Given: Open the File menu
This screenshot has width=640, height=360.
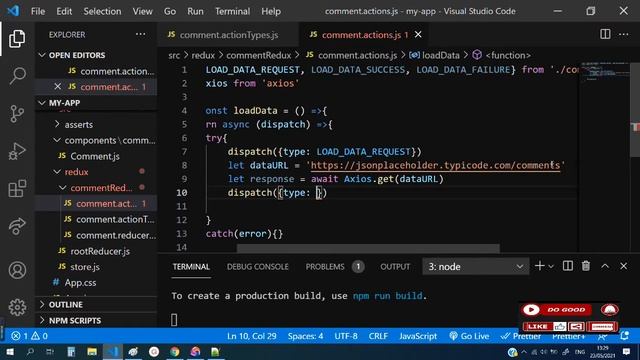Looking at the screenshot, I should click(38, 11).
